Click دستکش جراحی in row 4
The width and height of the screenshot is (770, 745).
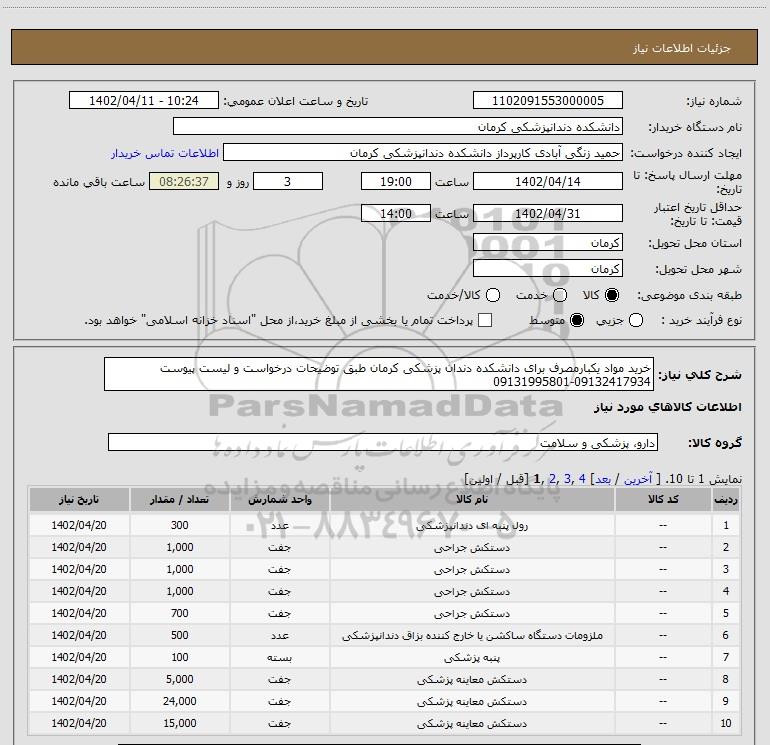point(472,591)
